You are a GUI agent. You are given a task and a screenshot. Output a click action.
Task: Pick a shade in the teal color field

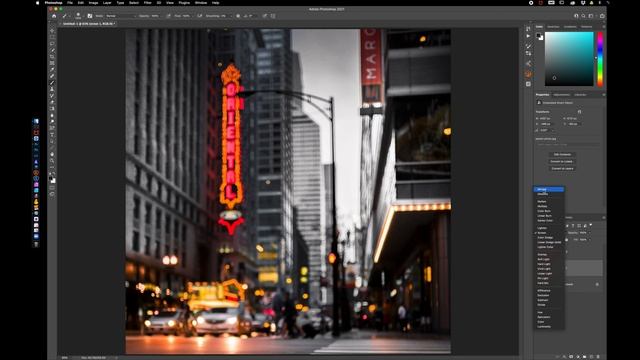pyautogui.click(x=569, y=59)
